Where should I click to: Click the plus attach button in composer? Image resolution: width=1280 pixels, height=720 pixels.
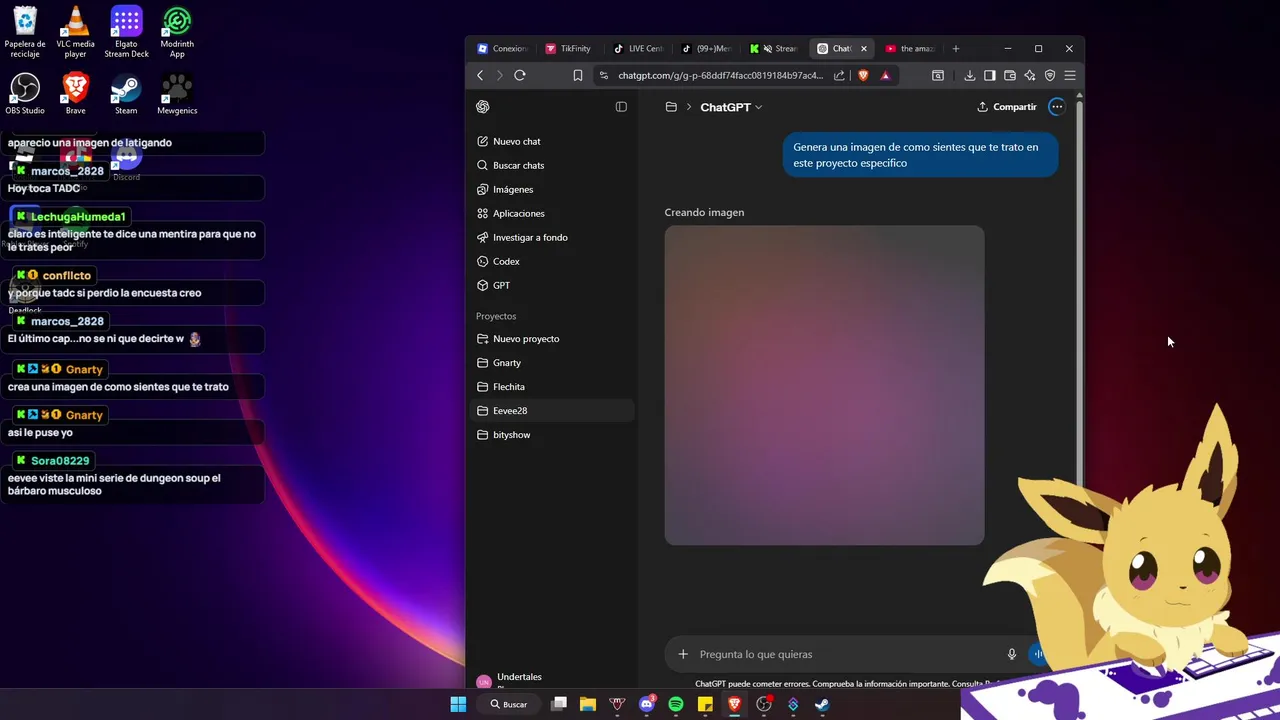[x=683, y=654]
